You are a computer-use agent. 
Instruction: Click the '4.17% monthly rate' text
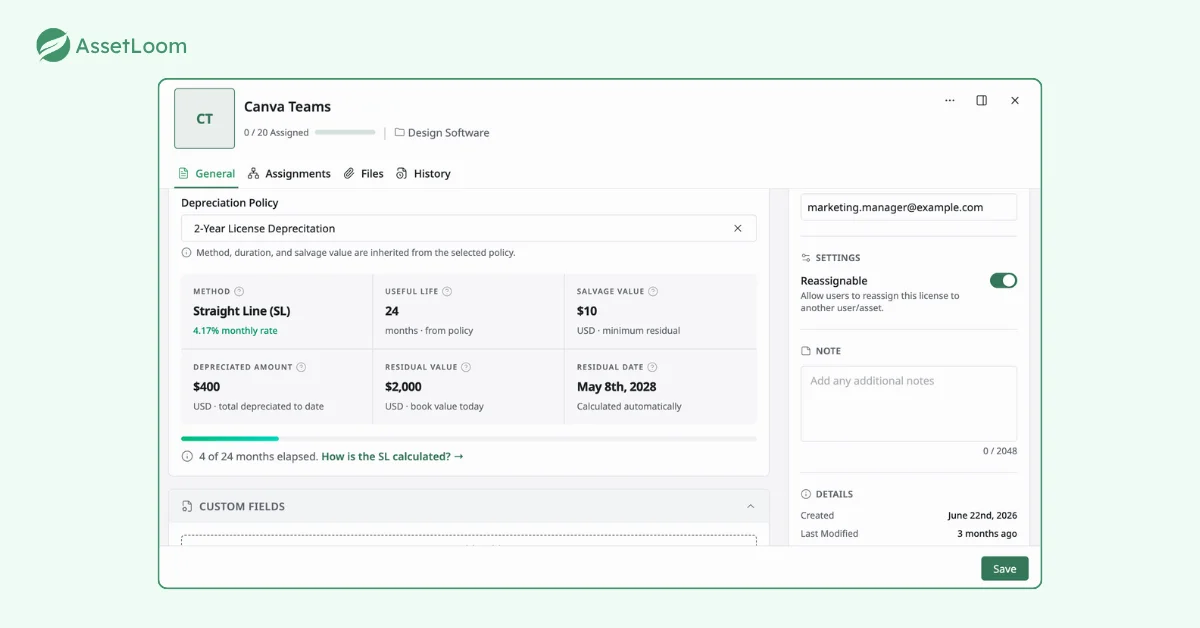coord(235,330)
